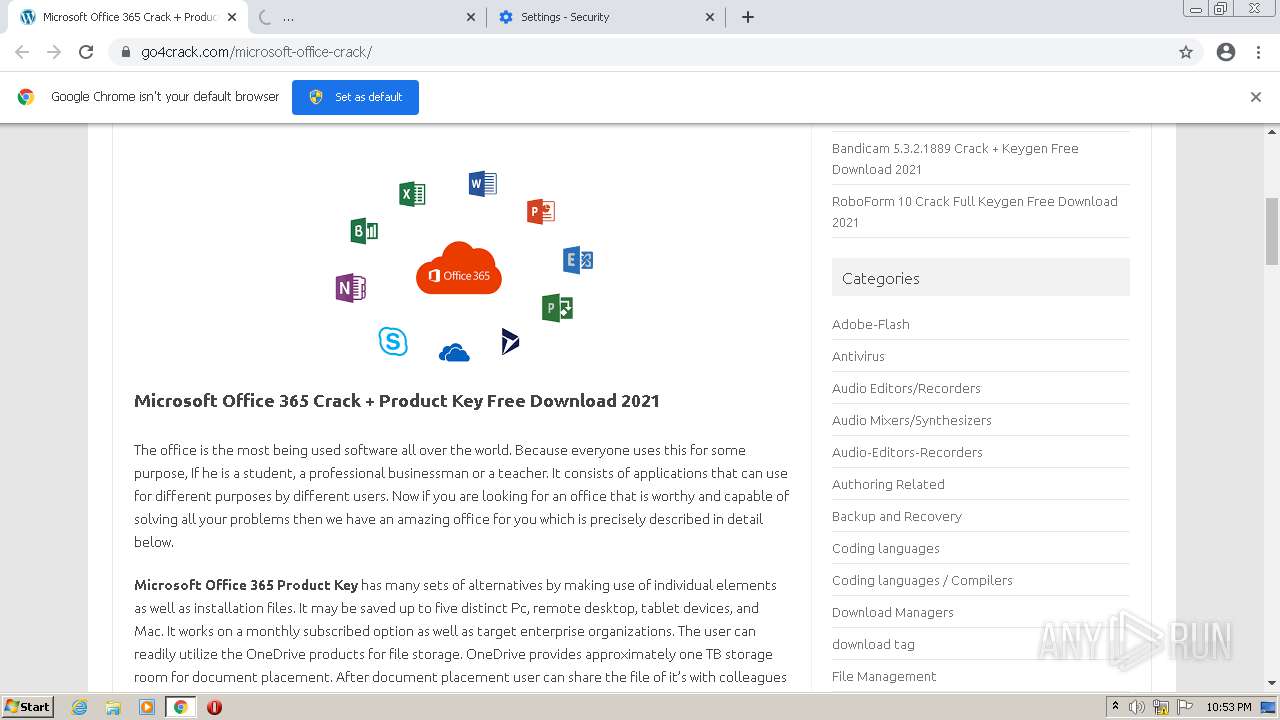Close the loading second tab
This screenshot has width=1280, height=720.
point(471,17)
